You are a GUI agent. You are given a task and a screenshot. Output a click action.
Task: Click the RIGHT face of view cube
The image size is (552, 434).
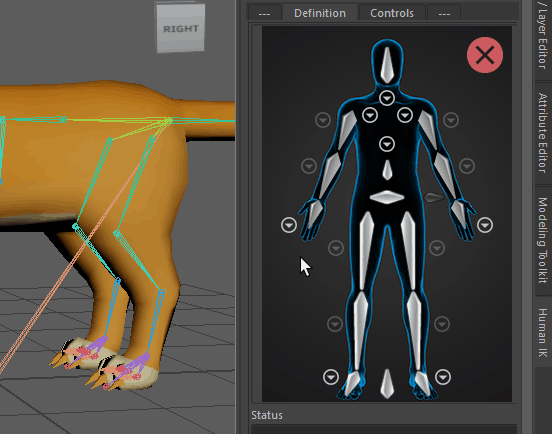tap(181, 28)
